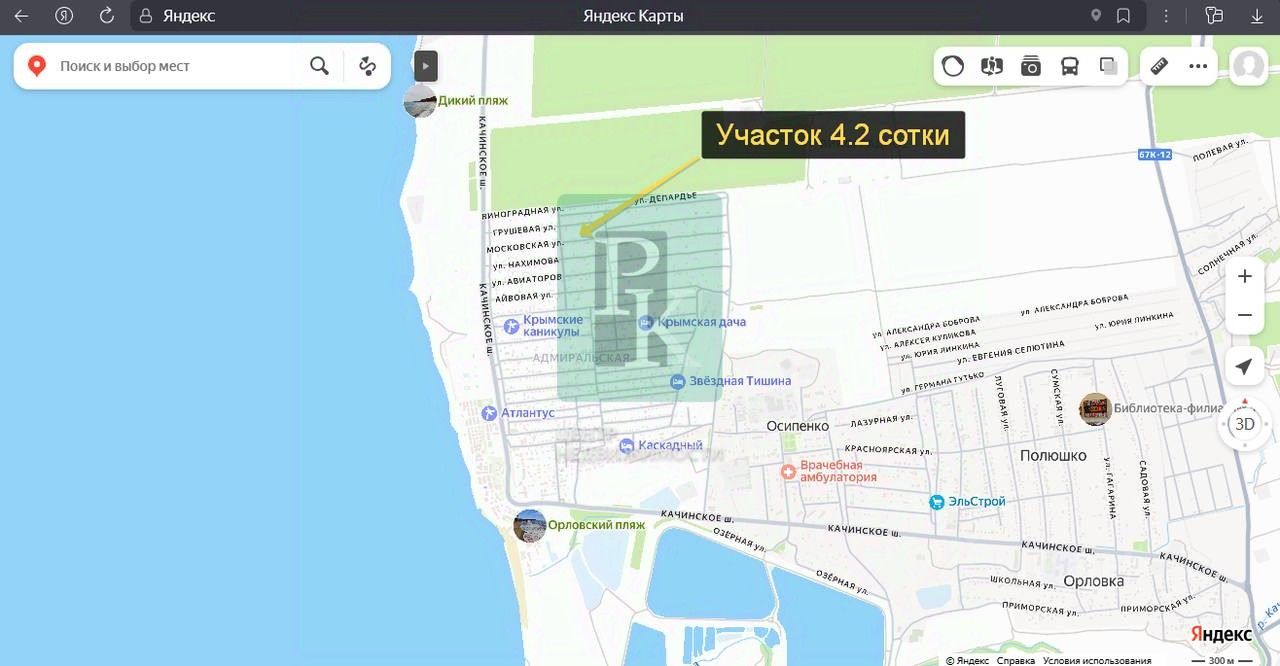
Task: Zoom out with the minus button
Action: (x=1244, y=315)
